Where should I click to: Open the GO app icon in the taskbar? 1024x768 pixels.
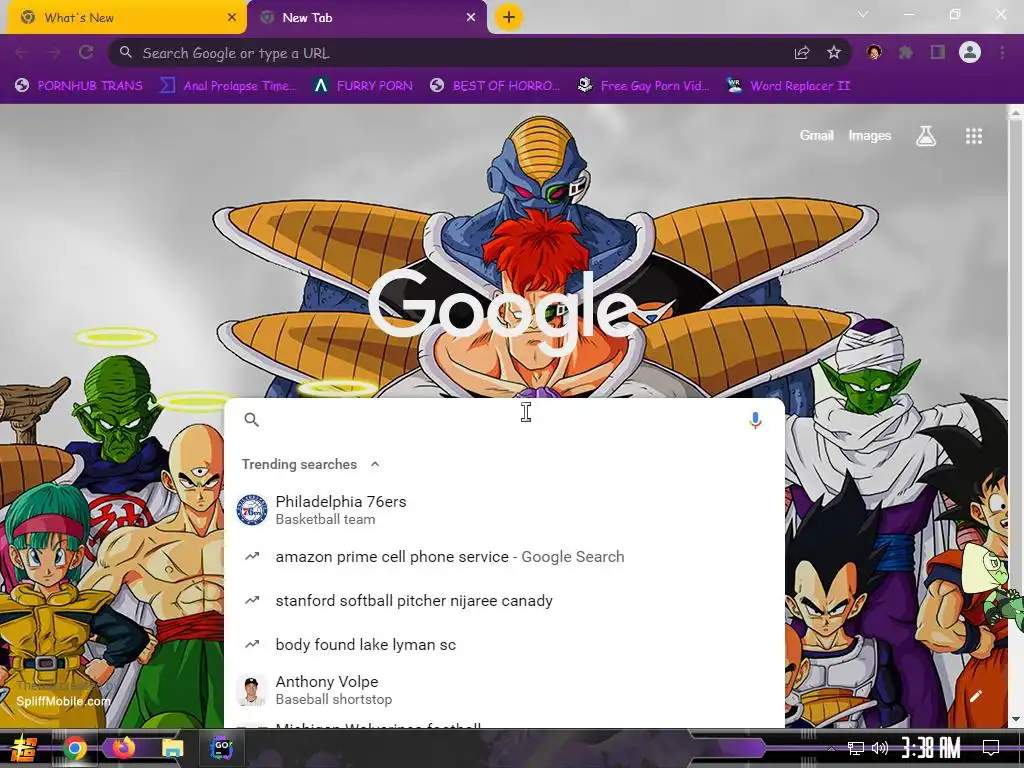click(221, 748)
